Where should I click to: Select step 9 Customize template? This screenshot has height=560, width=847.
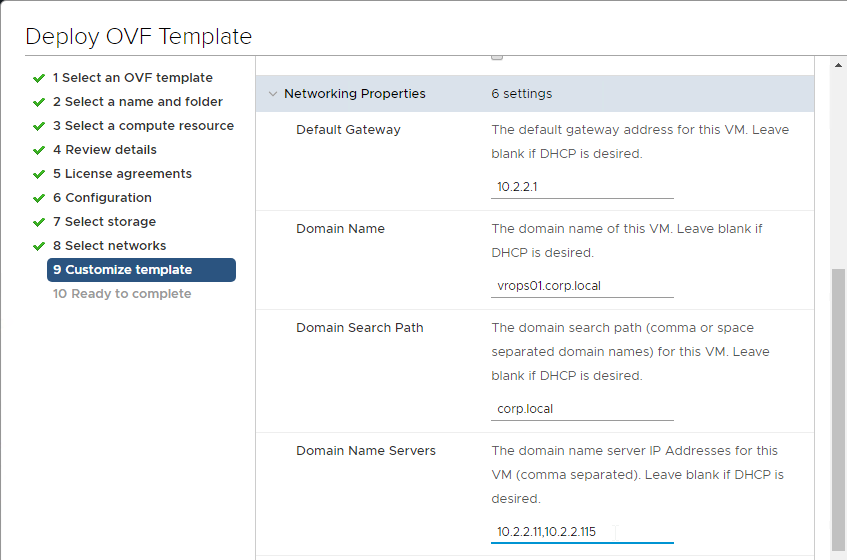142,270
